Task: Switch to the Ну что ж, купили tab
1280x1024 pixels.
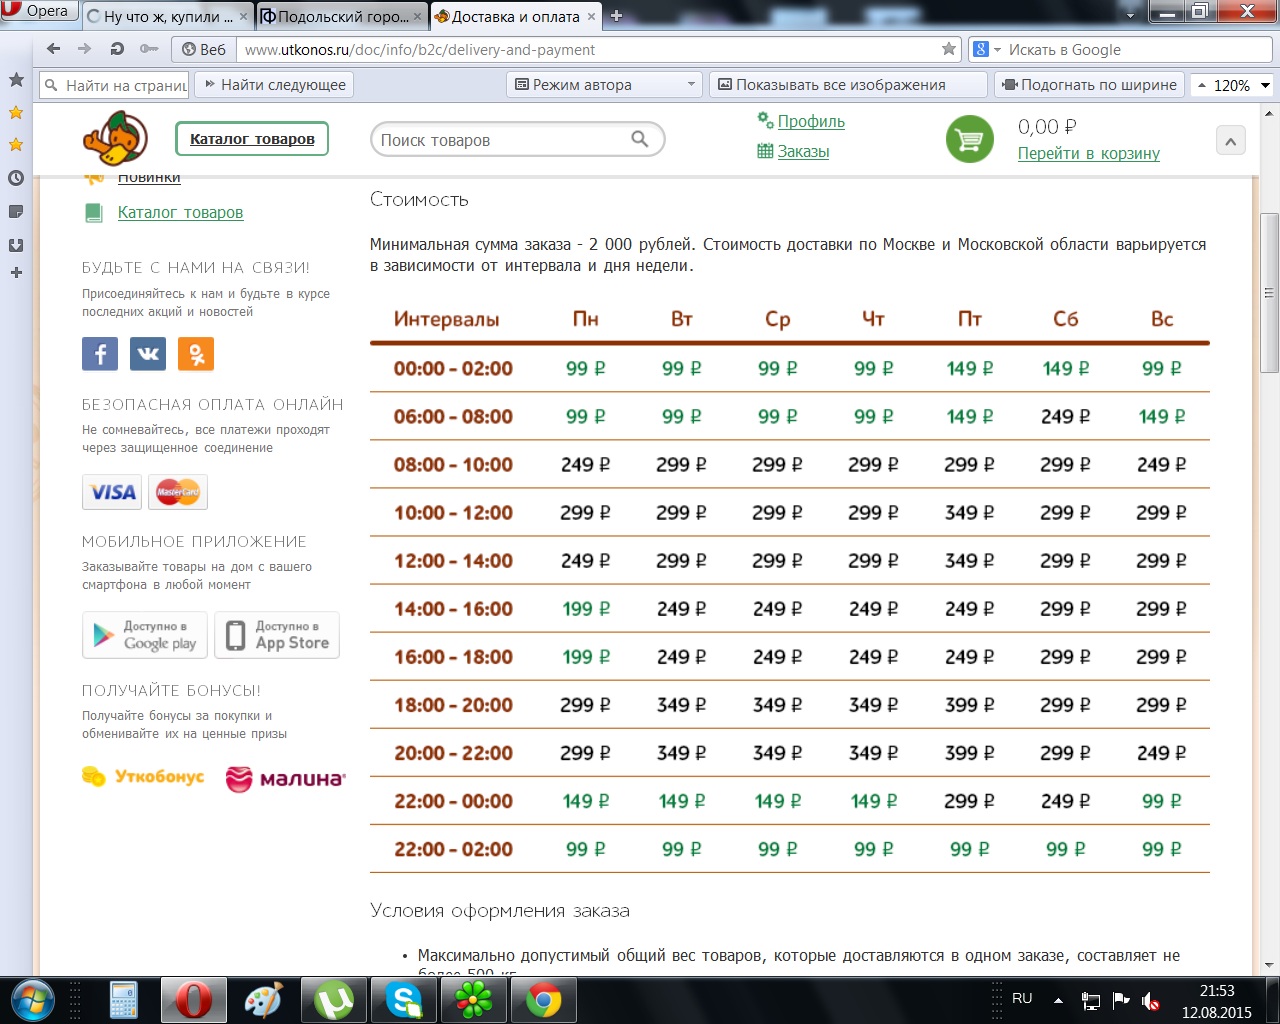Action: [x=166, y=16]
